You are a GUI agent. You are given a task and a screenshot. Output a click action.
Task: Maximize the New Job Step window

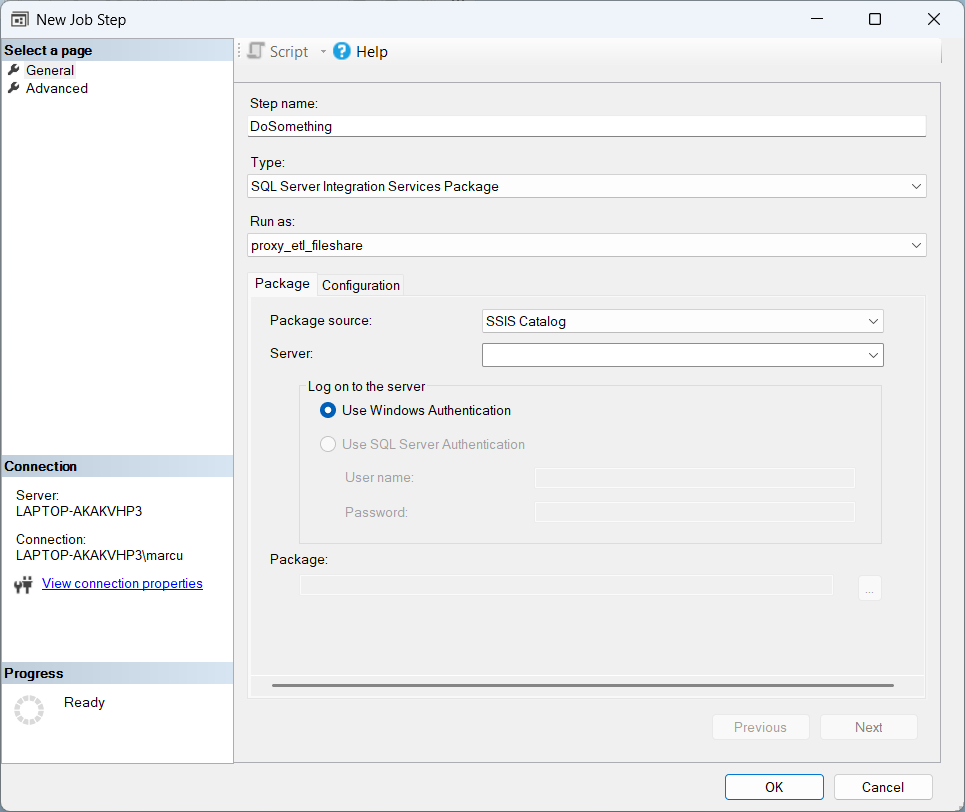tap(875, 19)
